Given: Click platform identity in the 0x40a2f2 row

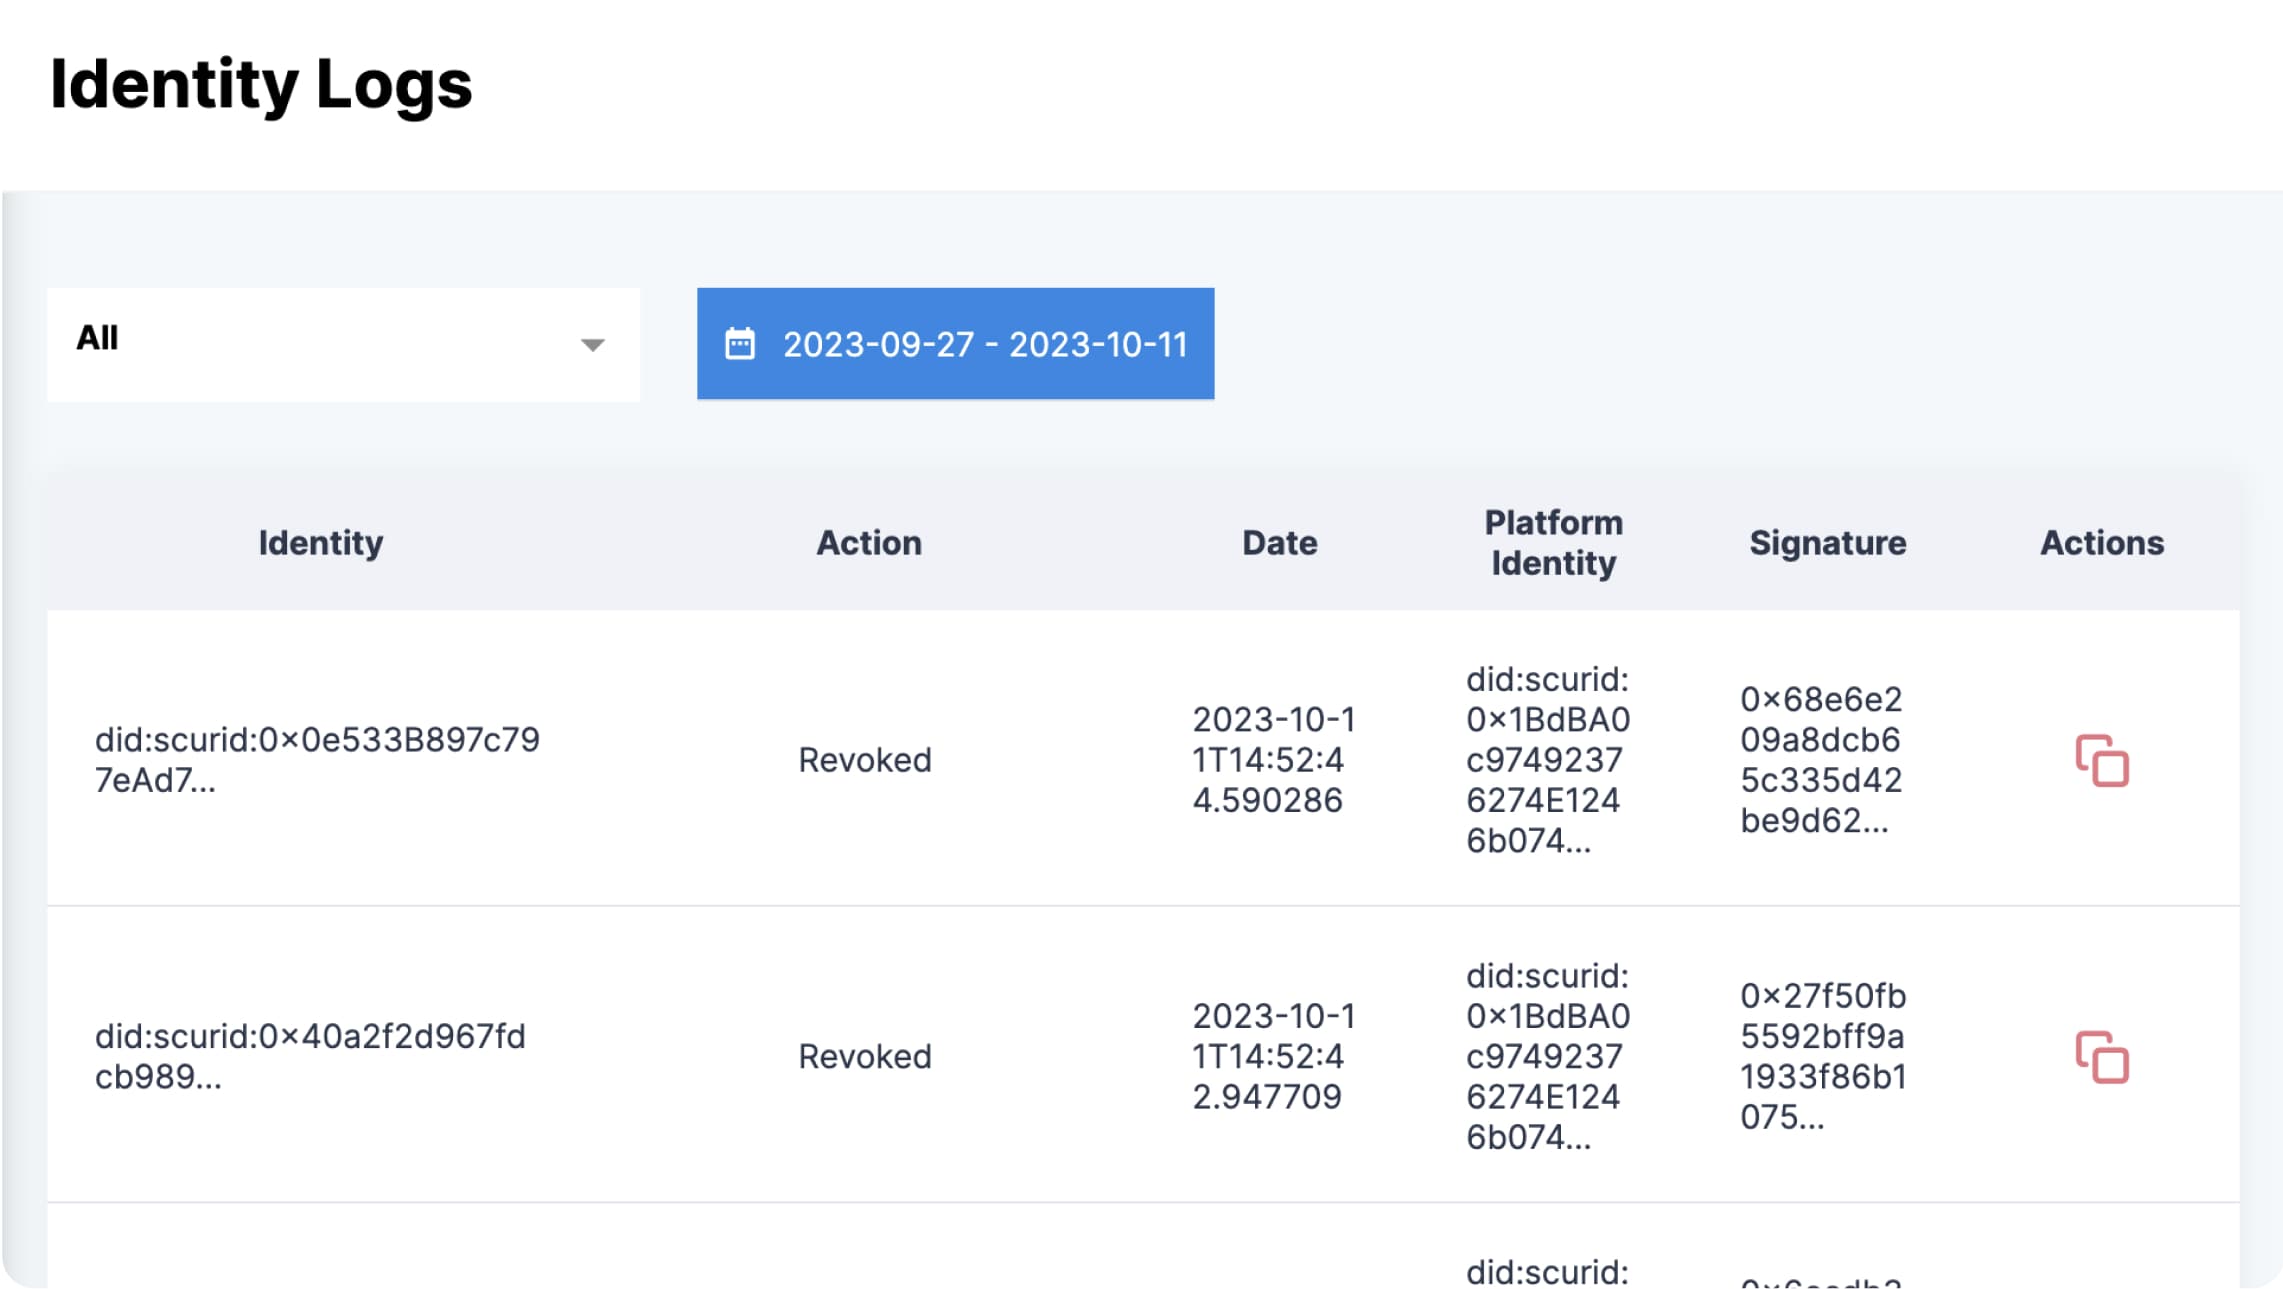Looking at the screenshot, I should (1548, 1056).
